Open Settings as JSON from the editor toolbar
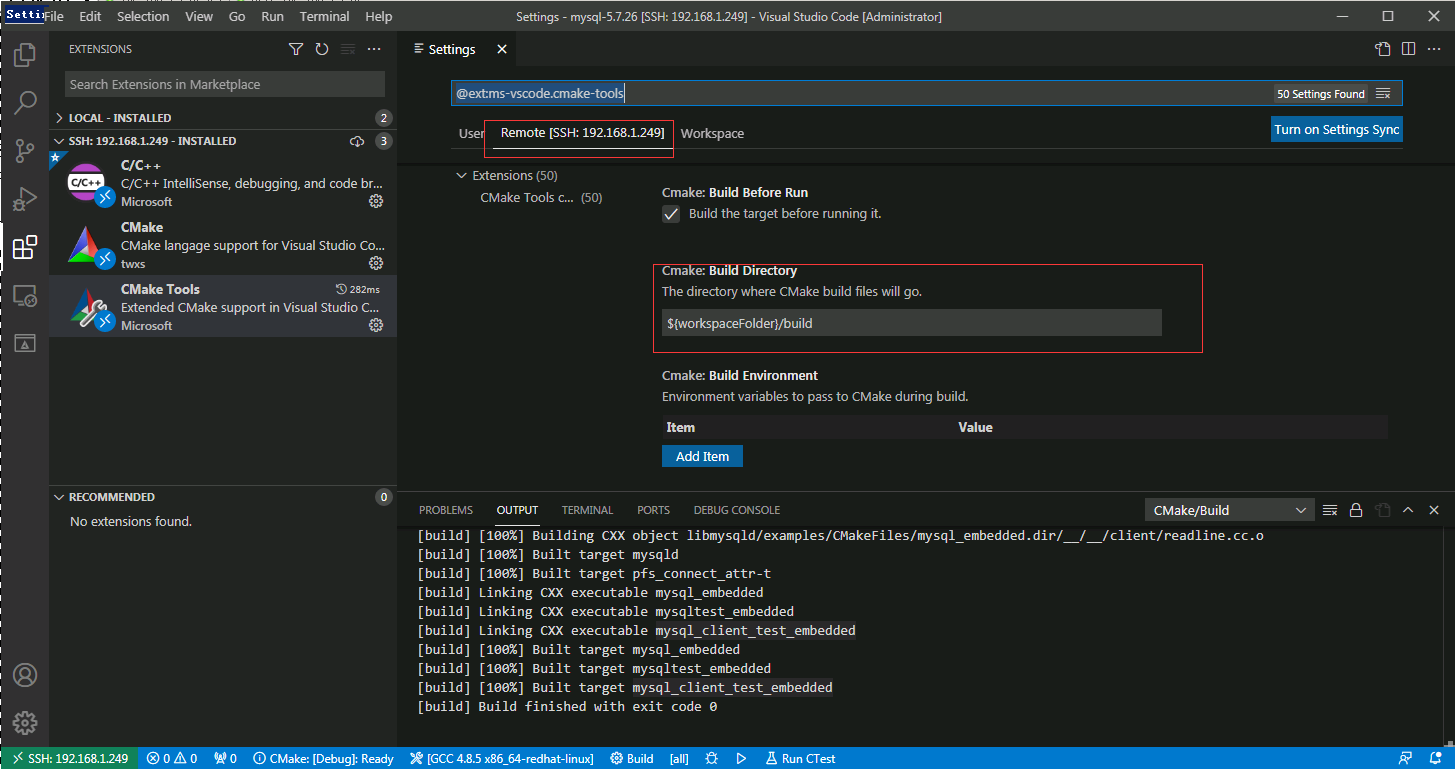 tap(1383, 49)
